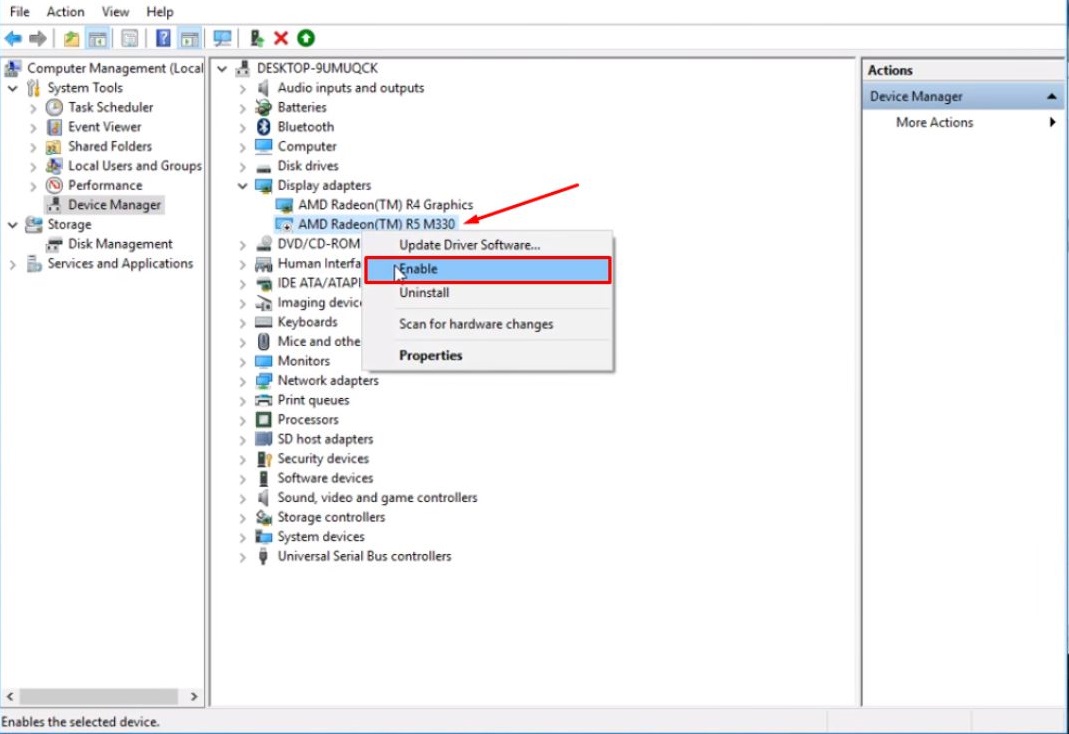The width and height of the screenshot is (1069, 734).
Task: Click the Properties sheet toolbar icon
Action: pos(130,38)
